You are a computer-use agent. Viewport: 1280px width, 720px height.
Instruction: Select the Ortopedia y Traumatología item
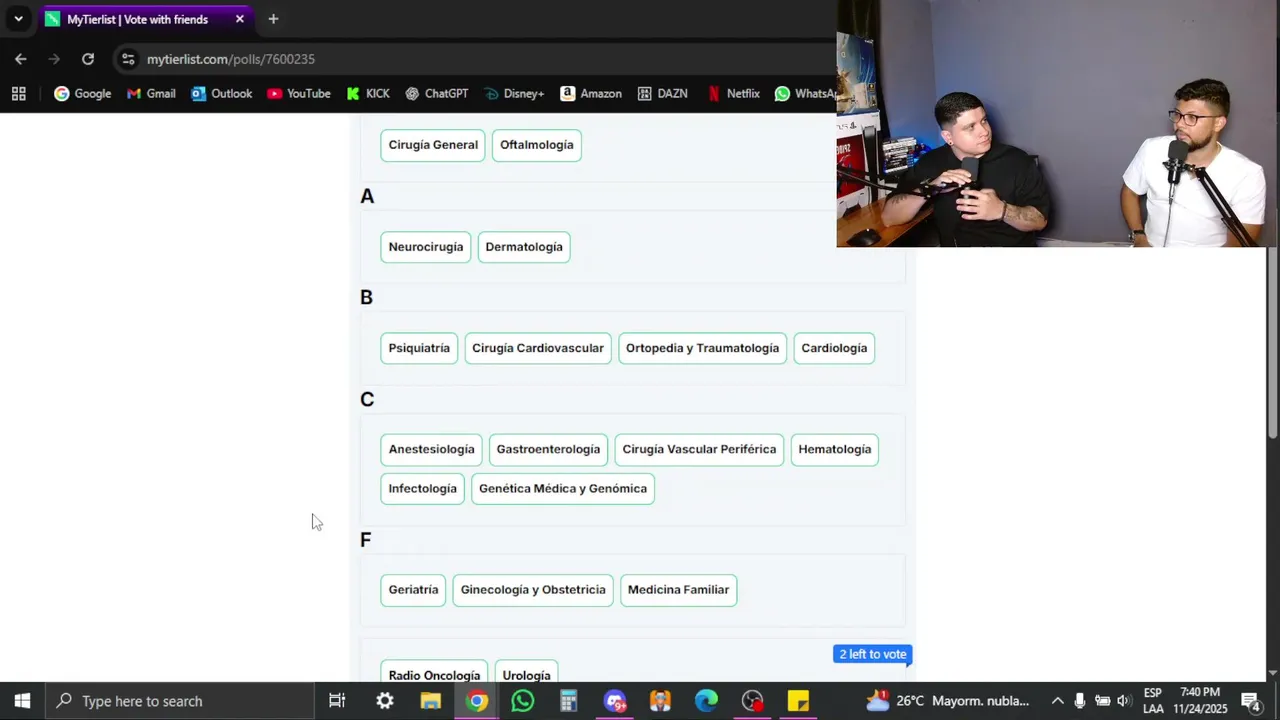point(702,348)
